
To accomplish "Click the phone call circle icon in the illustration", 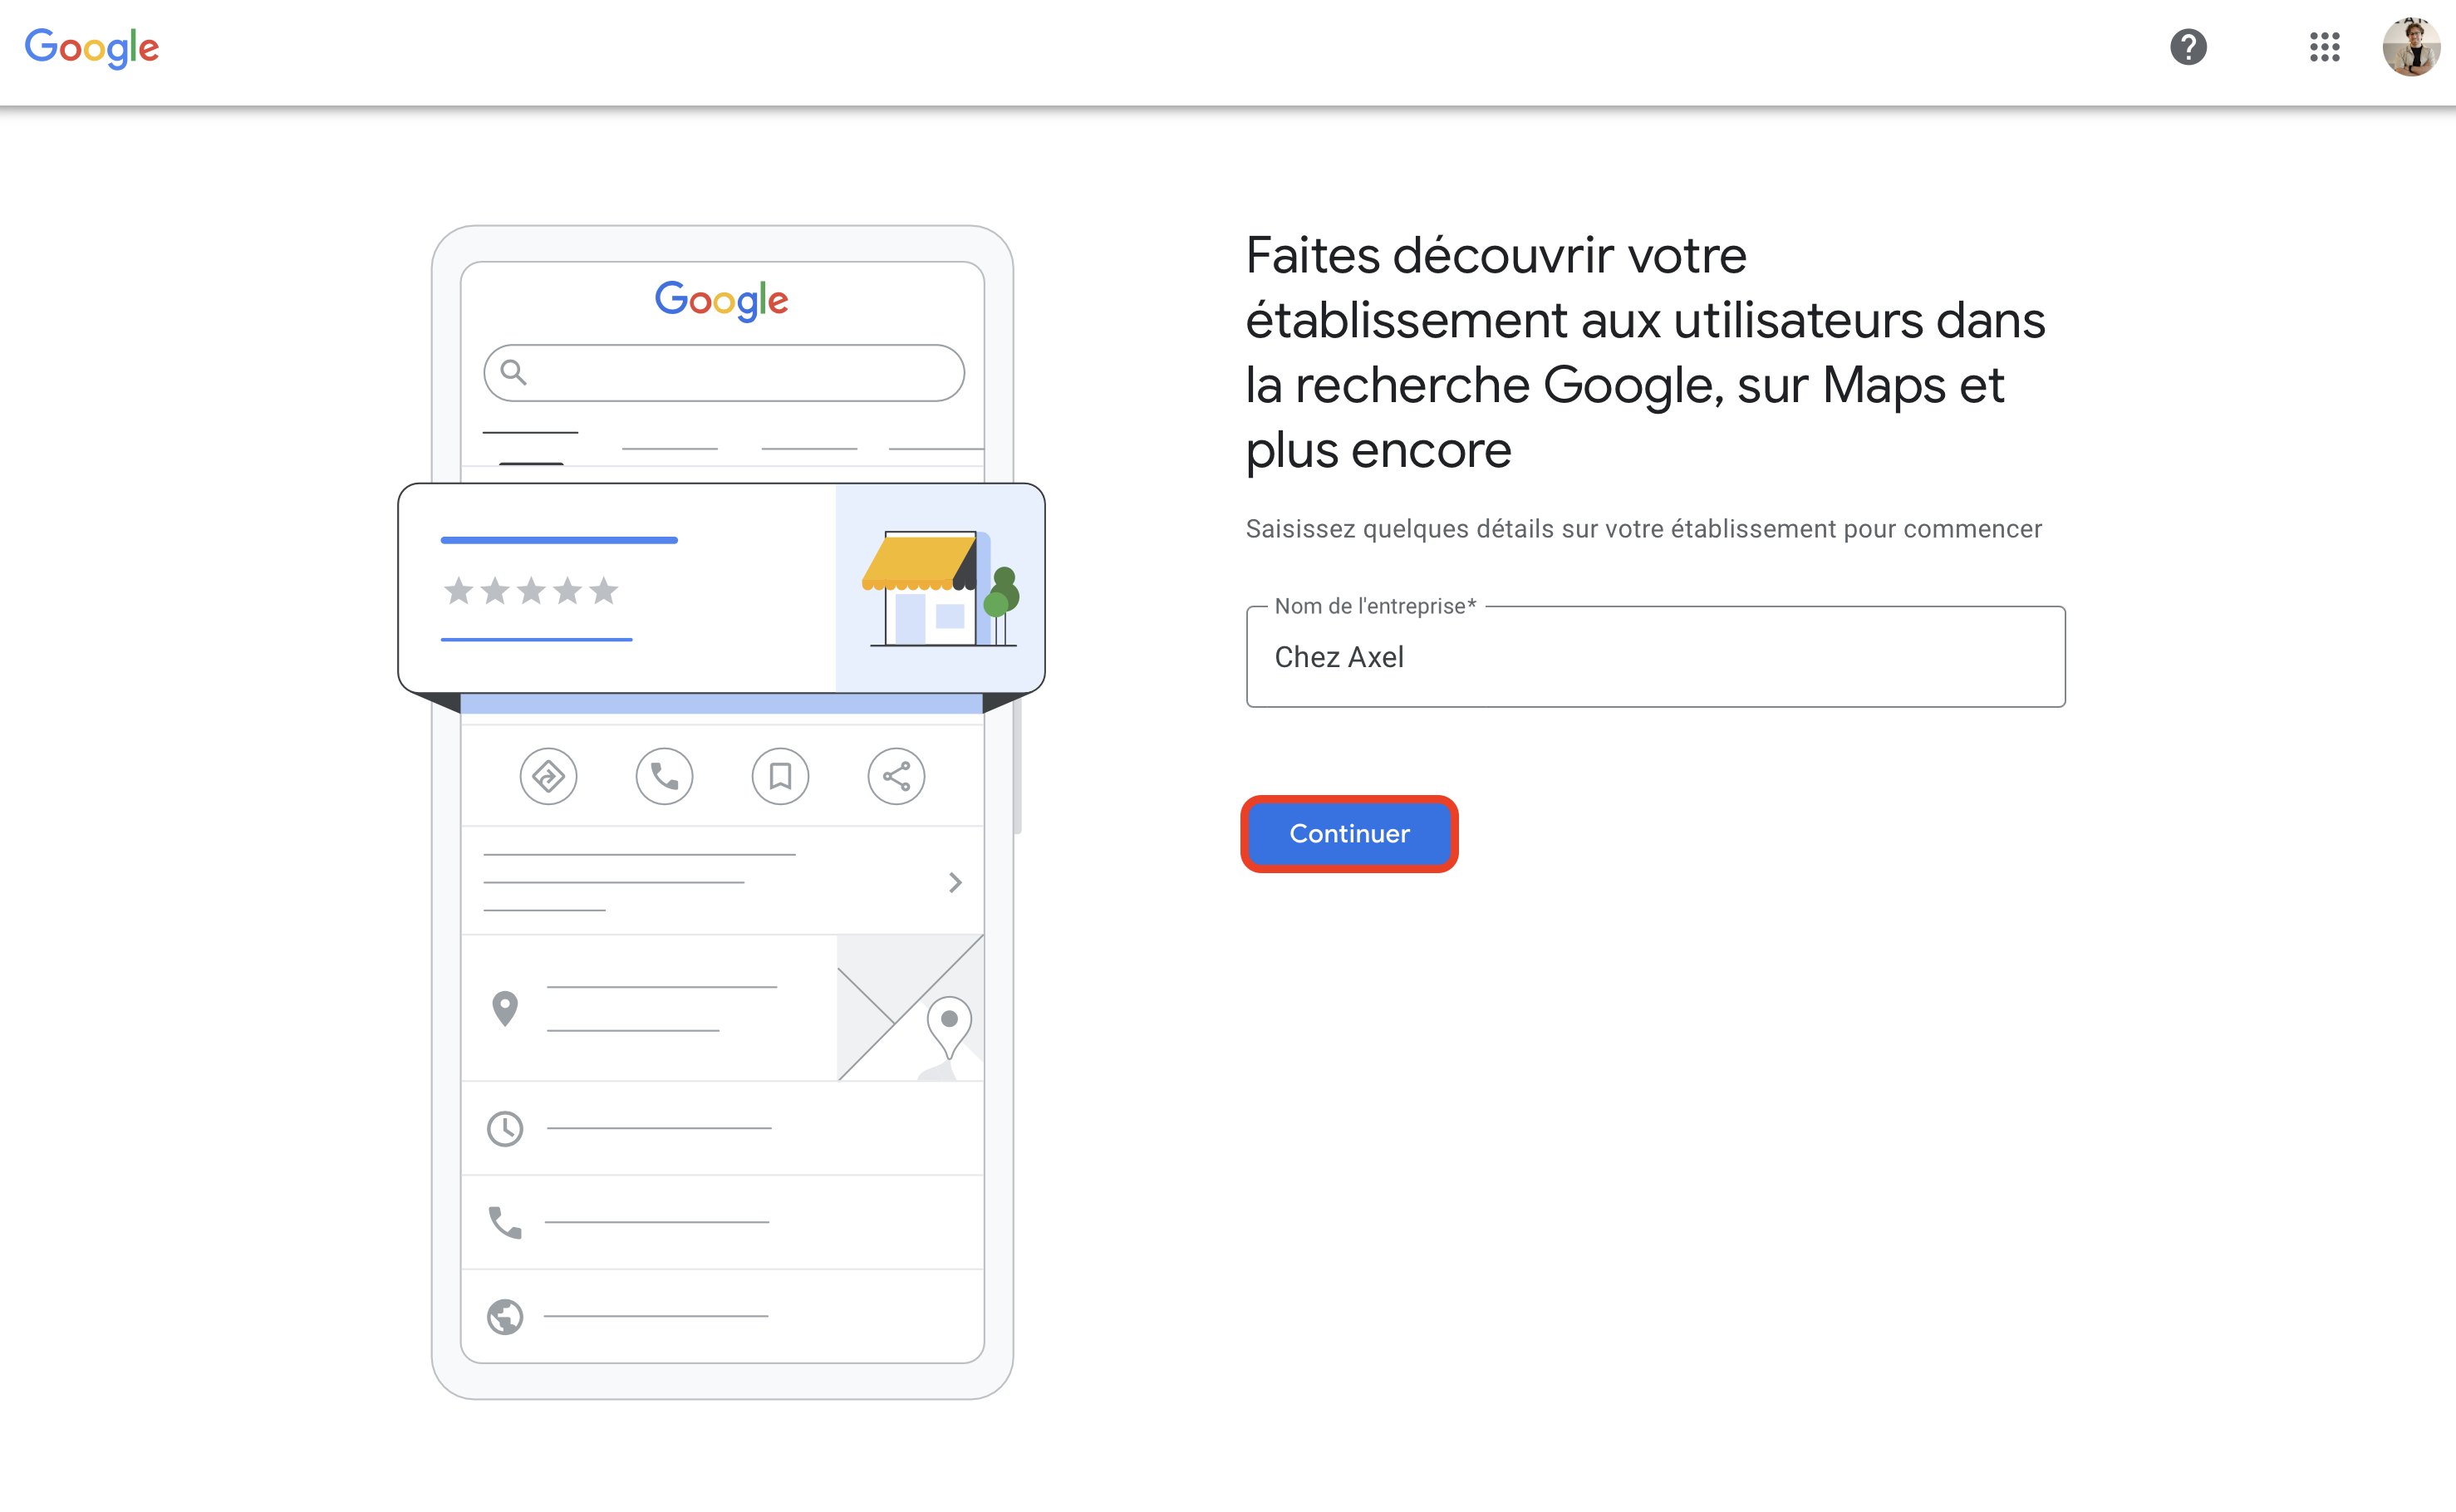I will (664, 776).
